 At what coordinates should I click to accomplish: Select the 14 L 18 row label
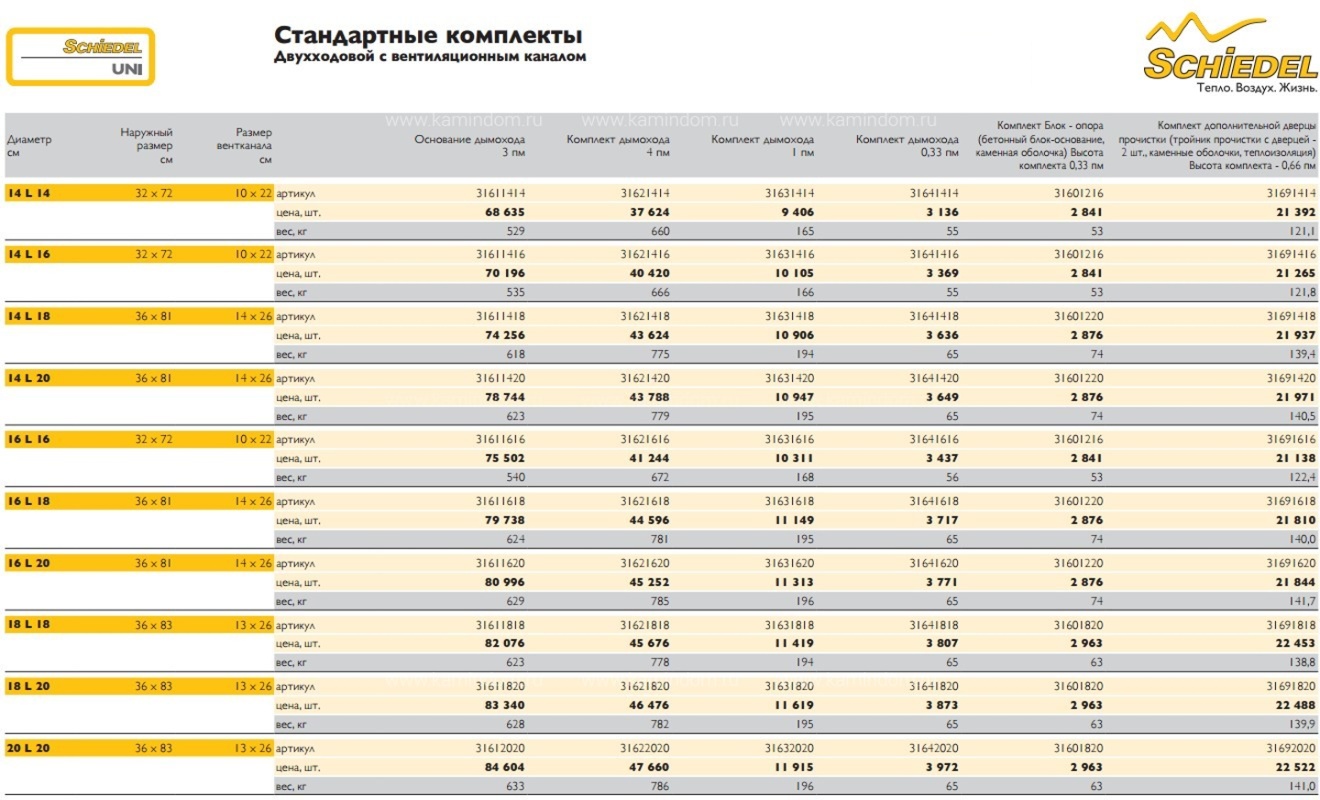(x=29, y=316)
